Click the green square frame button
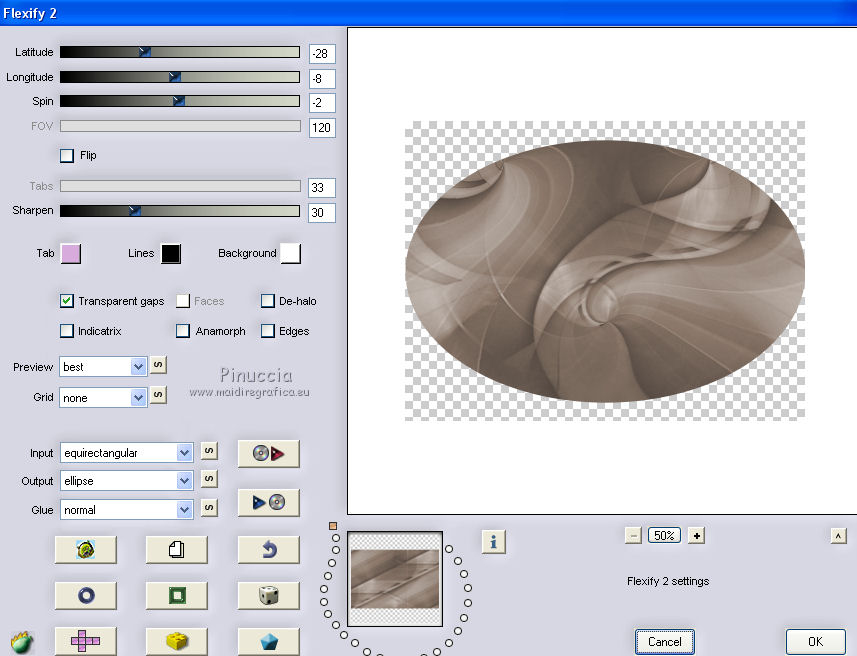This screenshot has height=656, width=857. tap(177, 595)
